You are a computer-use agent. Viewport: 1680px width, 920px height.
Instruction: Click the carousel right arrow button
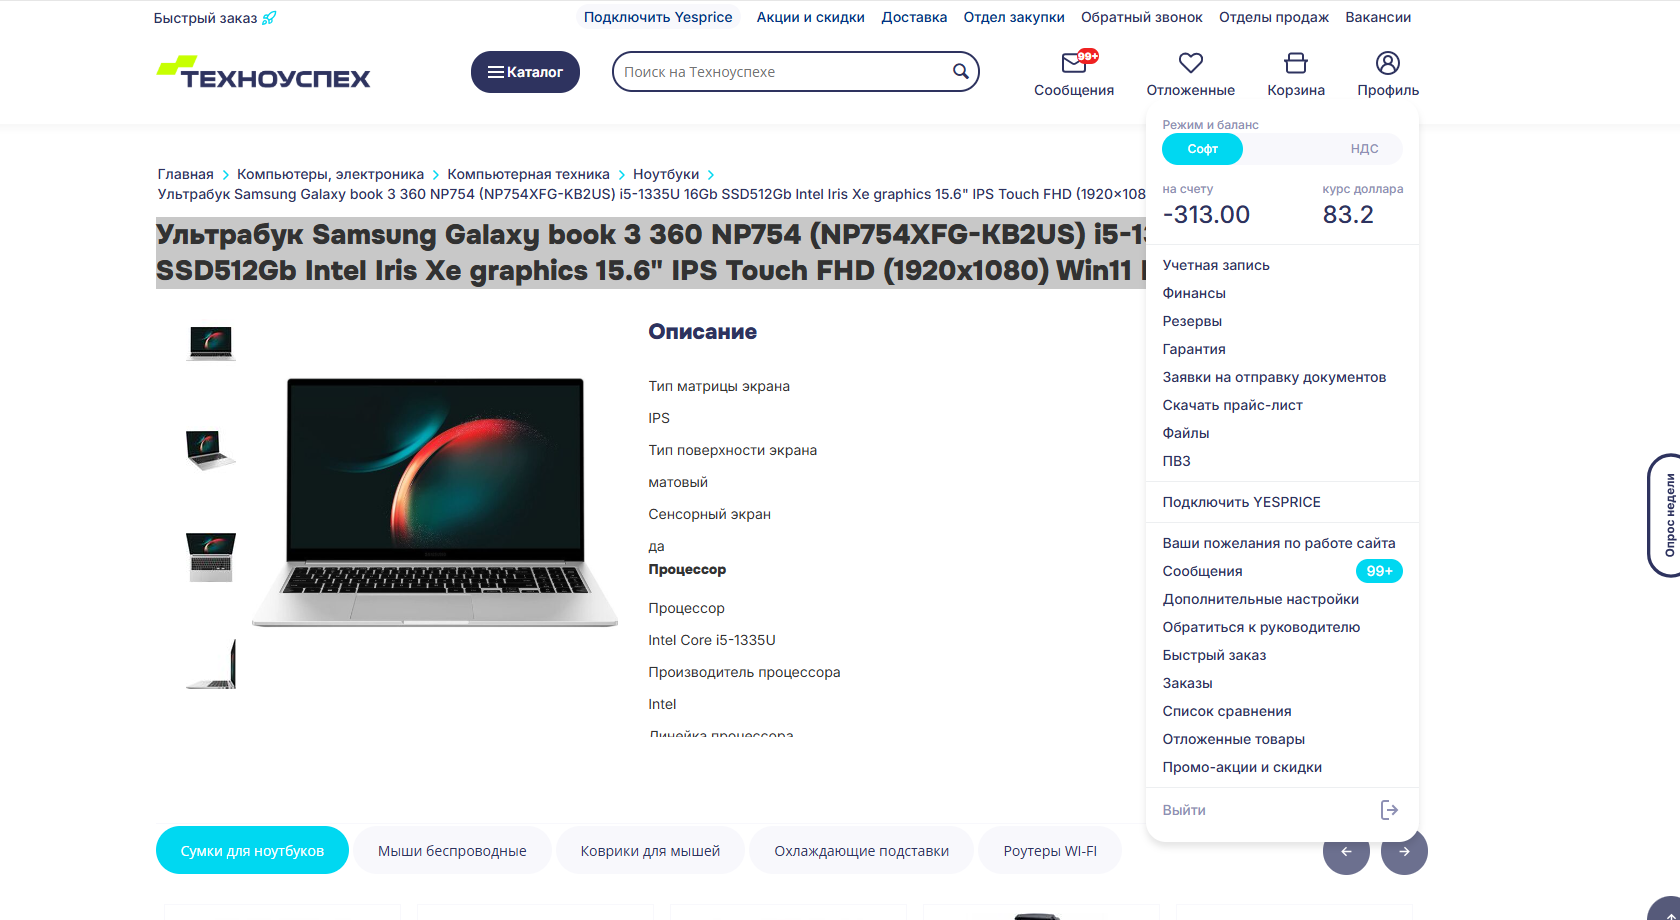[1404, 851]
